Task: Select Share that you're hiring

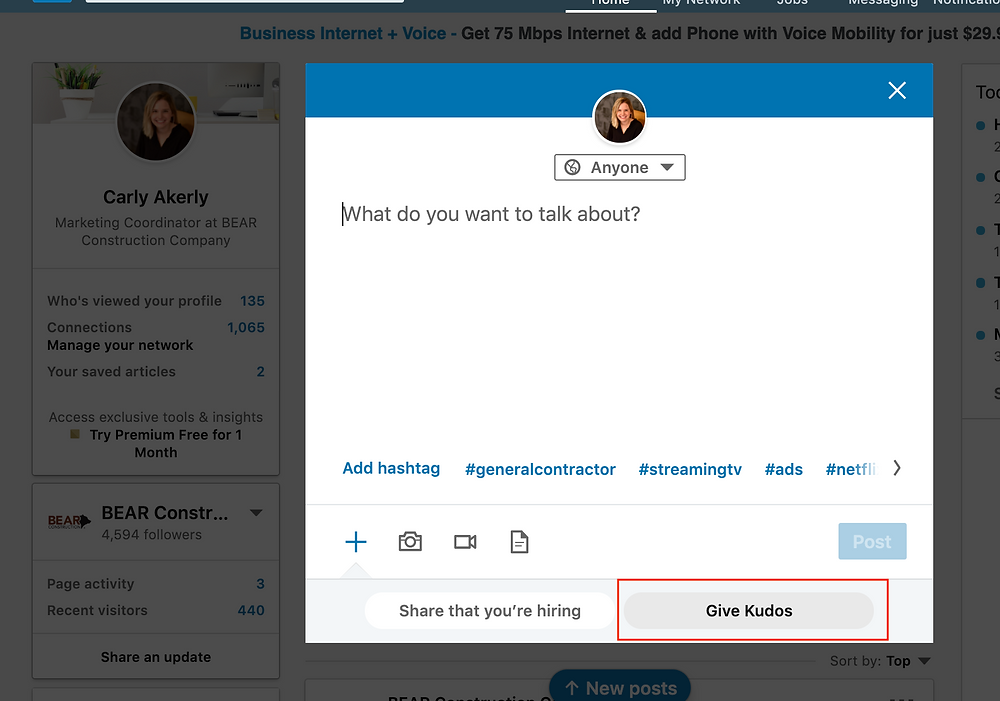Action: [x=489, y=611]
